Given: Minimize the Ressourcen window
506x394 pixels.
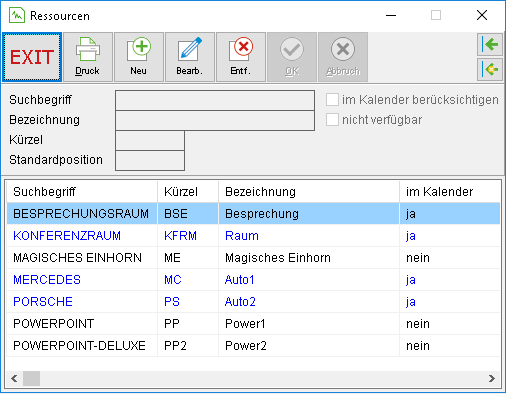Looking at the screenshot, I should [391, 15].
